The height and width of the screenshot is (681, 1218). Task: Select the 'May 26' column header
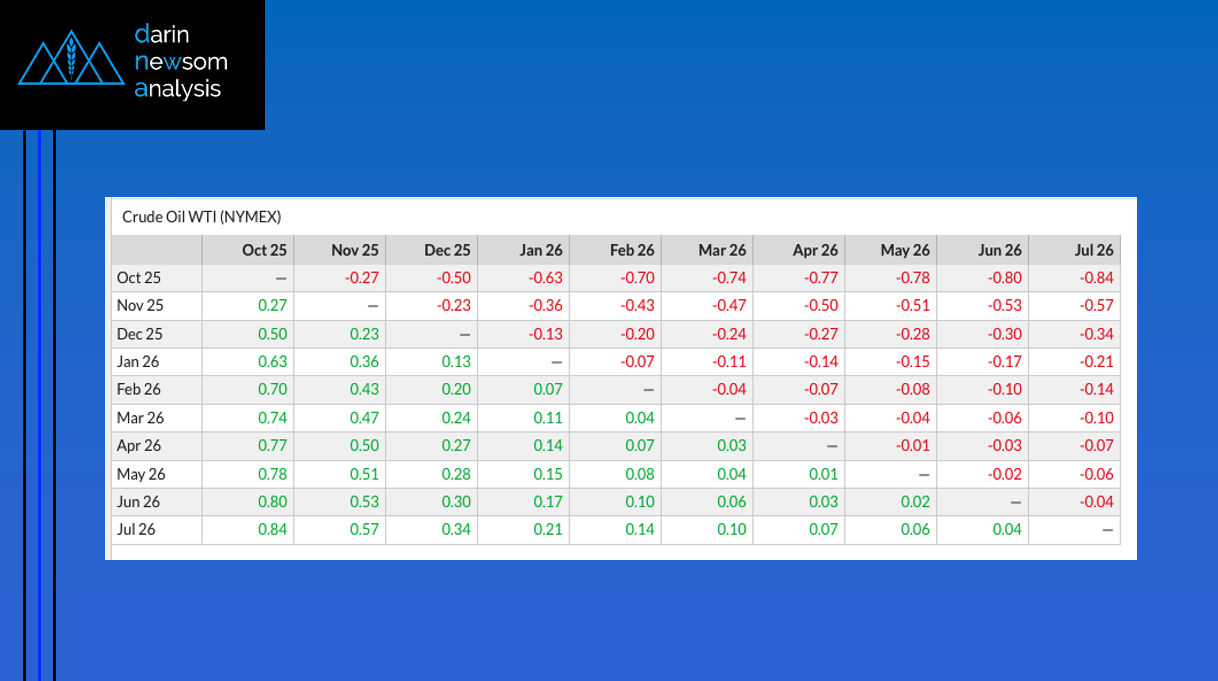coord(905,250)
